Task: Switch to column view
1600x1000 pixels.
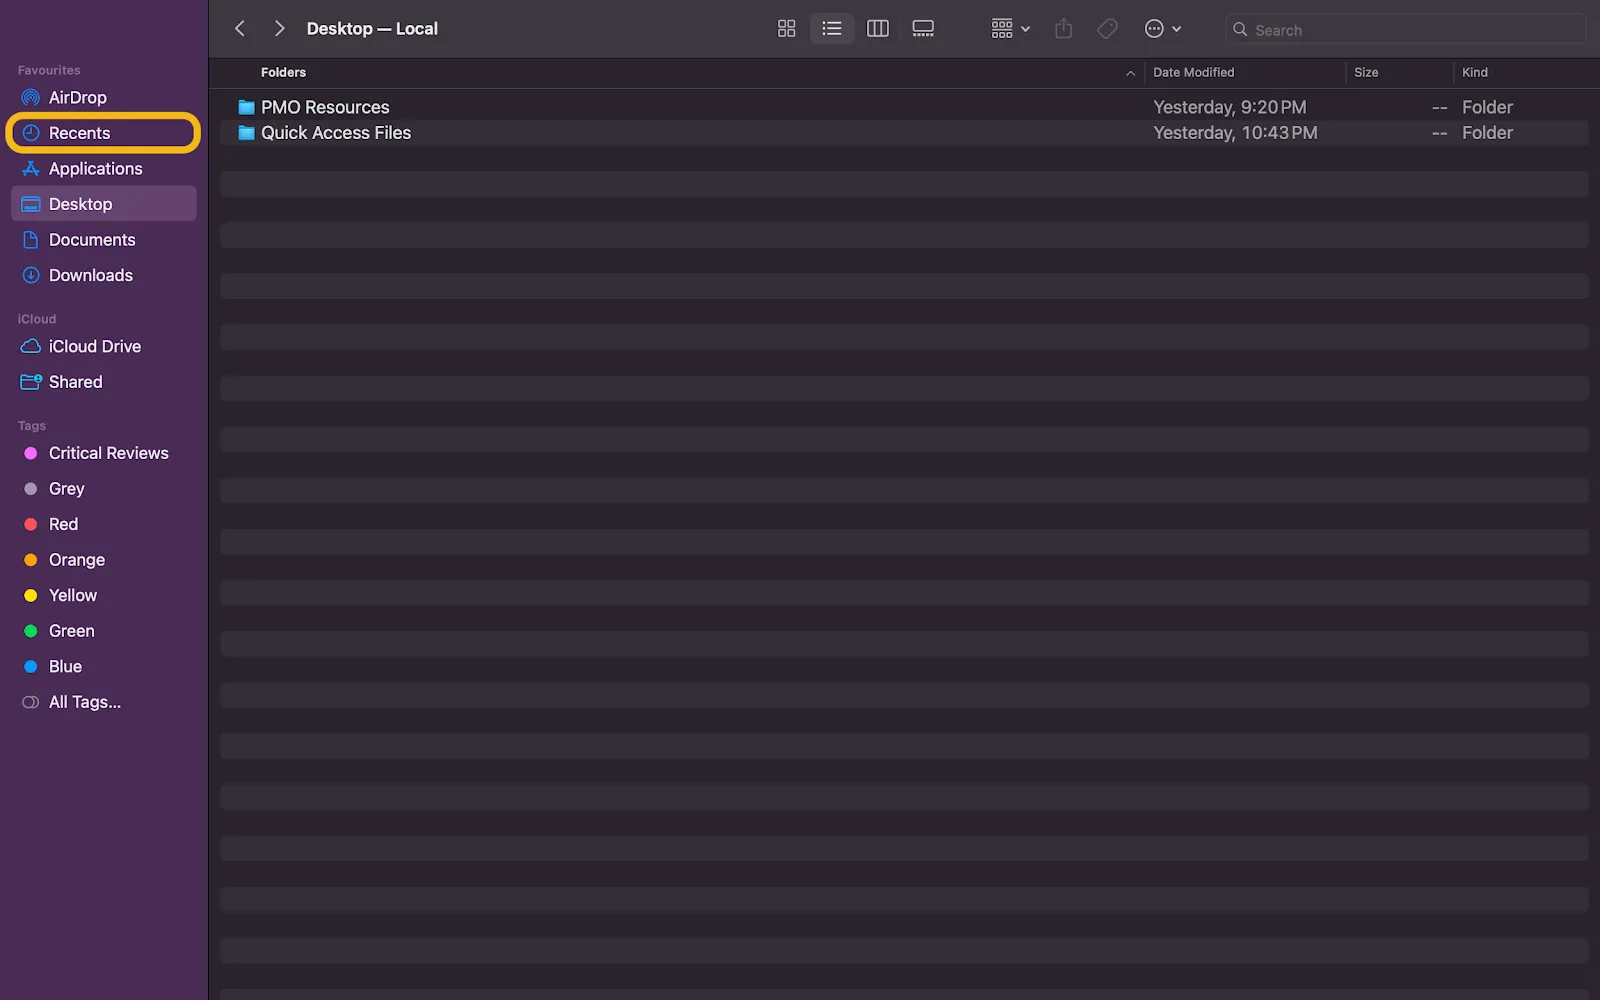Action: pos(877,29)
